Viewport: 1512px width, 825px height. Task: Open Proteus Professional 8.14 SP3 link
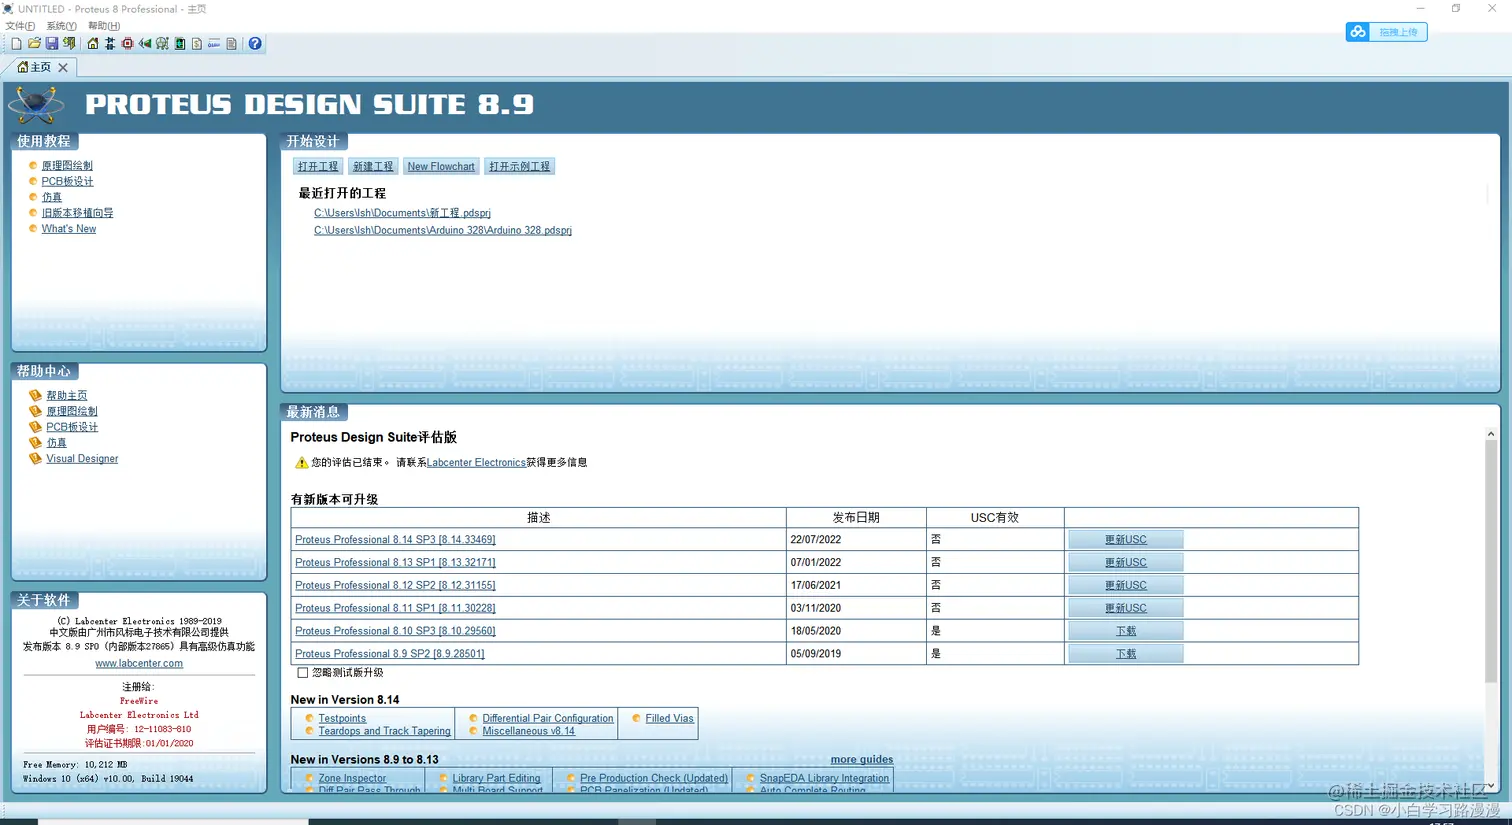tap(395, 540)
